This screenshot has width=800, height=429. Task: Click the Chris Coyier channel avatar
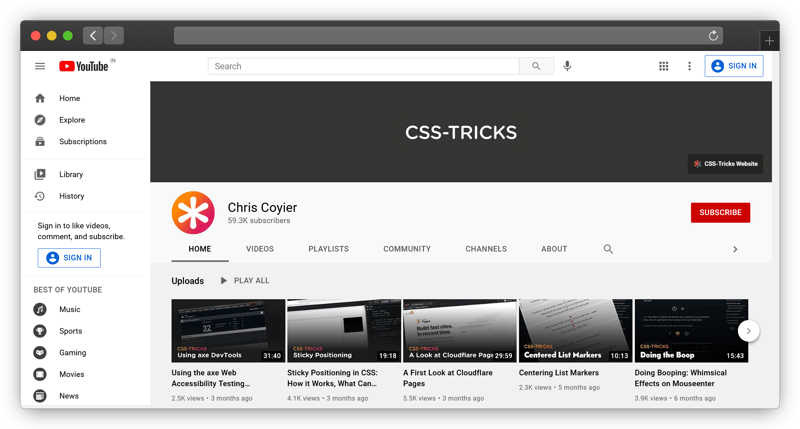[x=193, y=213]
